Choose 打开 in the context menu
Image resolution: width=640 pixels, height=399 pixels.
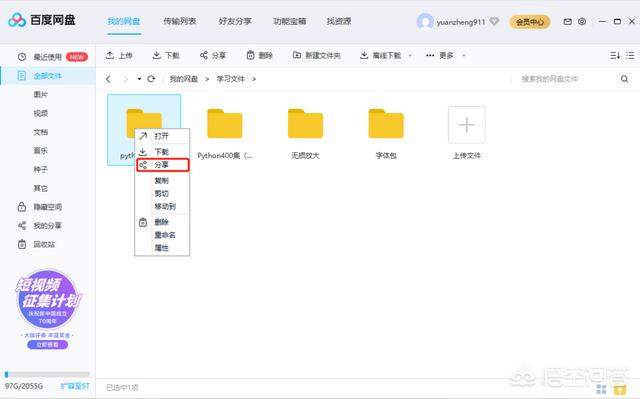point(162,136)
